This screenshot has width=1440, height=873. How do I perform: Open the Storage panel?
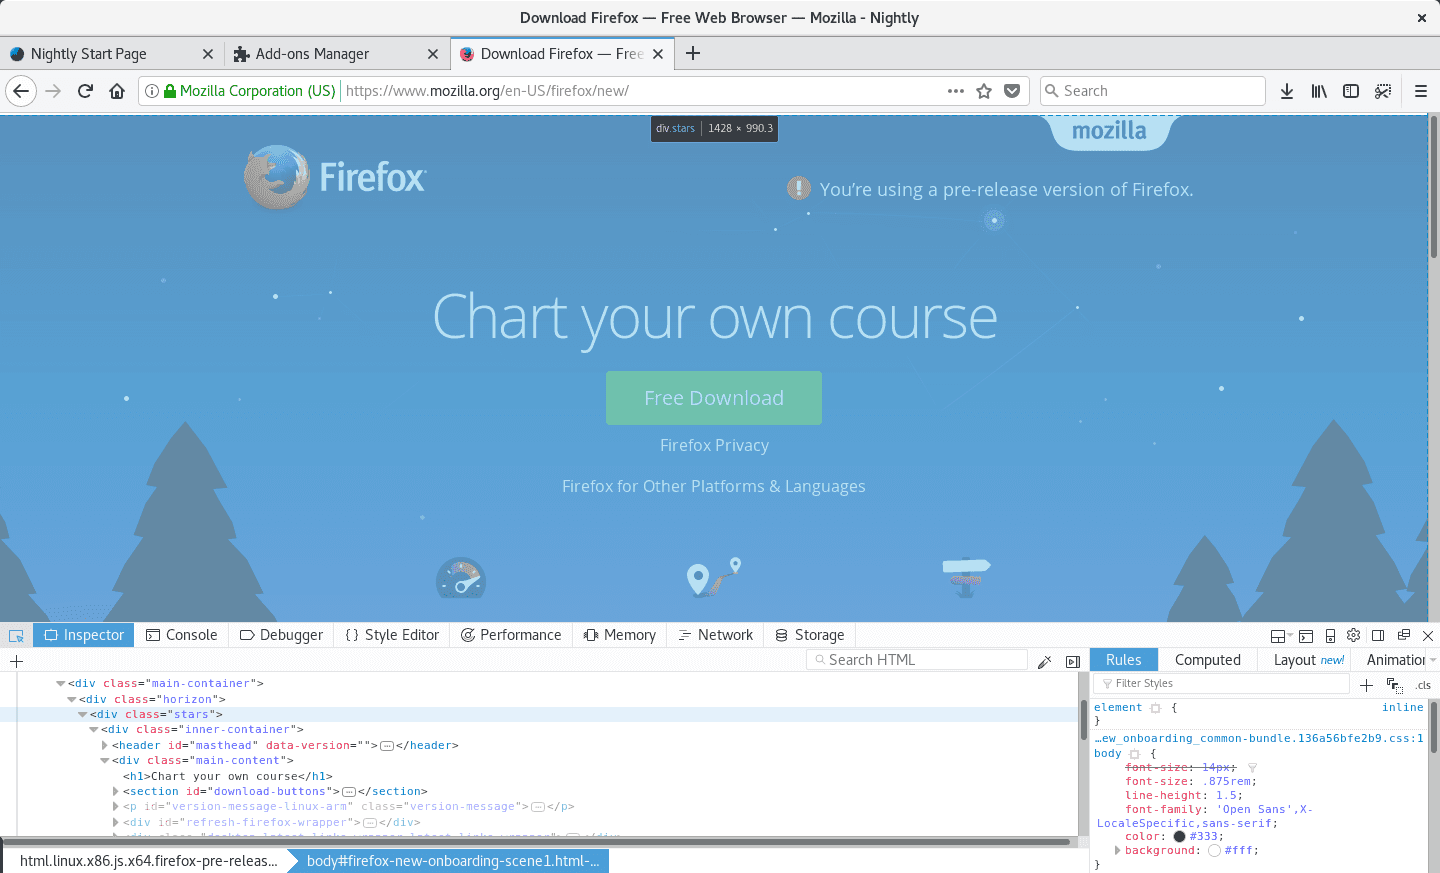[x=810, y=635]
